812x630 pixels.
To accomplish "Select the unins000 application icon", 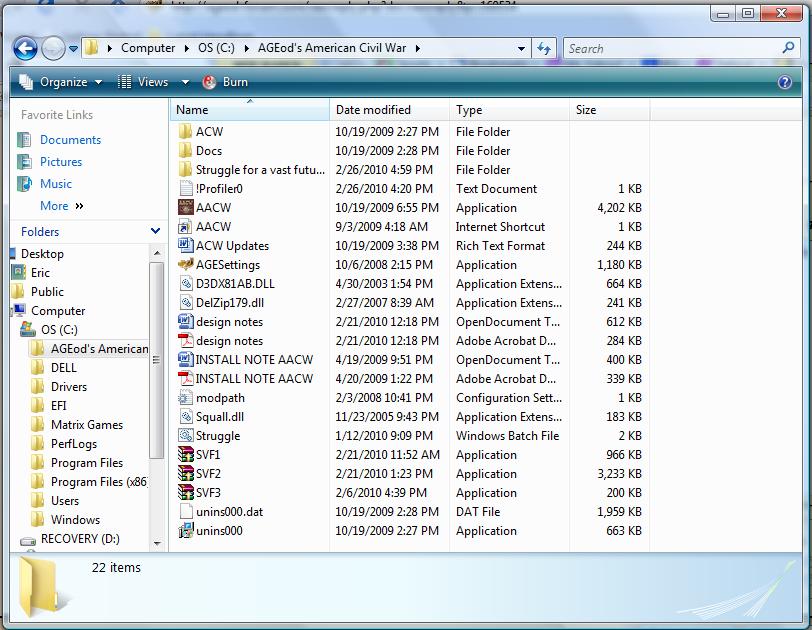I will click(x=185, y=531).
